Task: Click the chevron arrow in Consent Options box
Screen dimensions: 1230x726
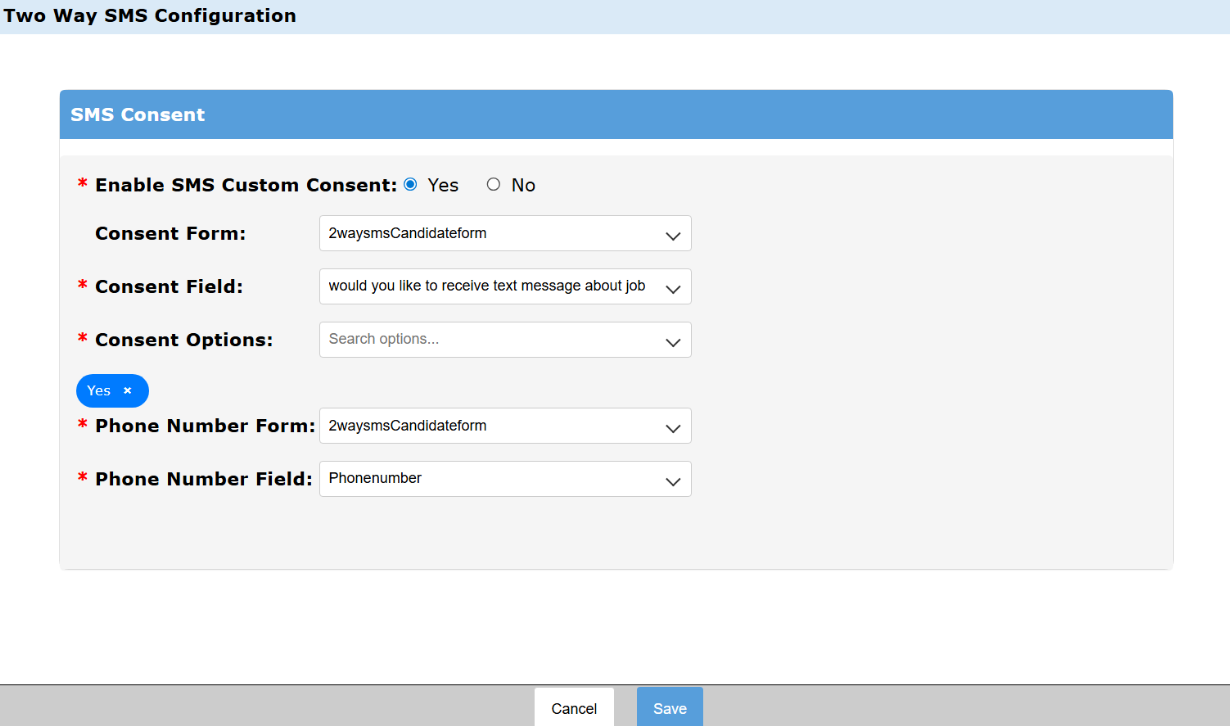Action: (x=673, y=342)
